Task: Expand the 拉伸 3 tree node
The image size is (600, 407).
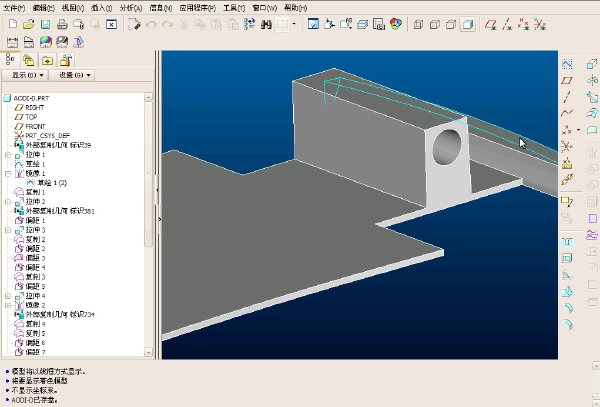Action: tap(8, 230)
